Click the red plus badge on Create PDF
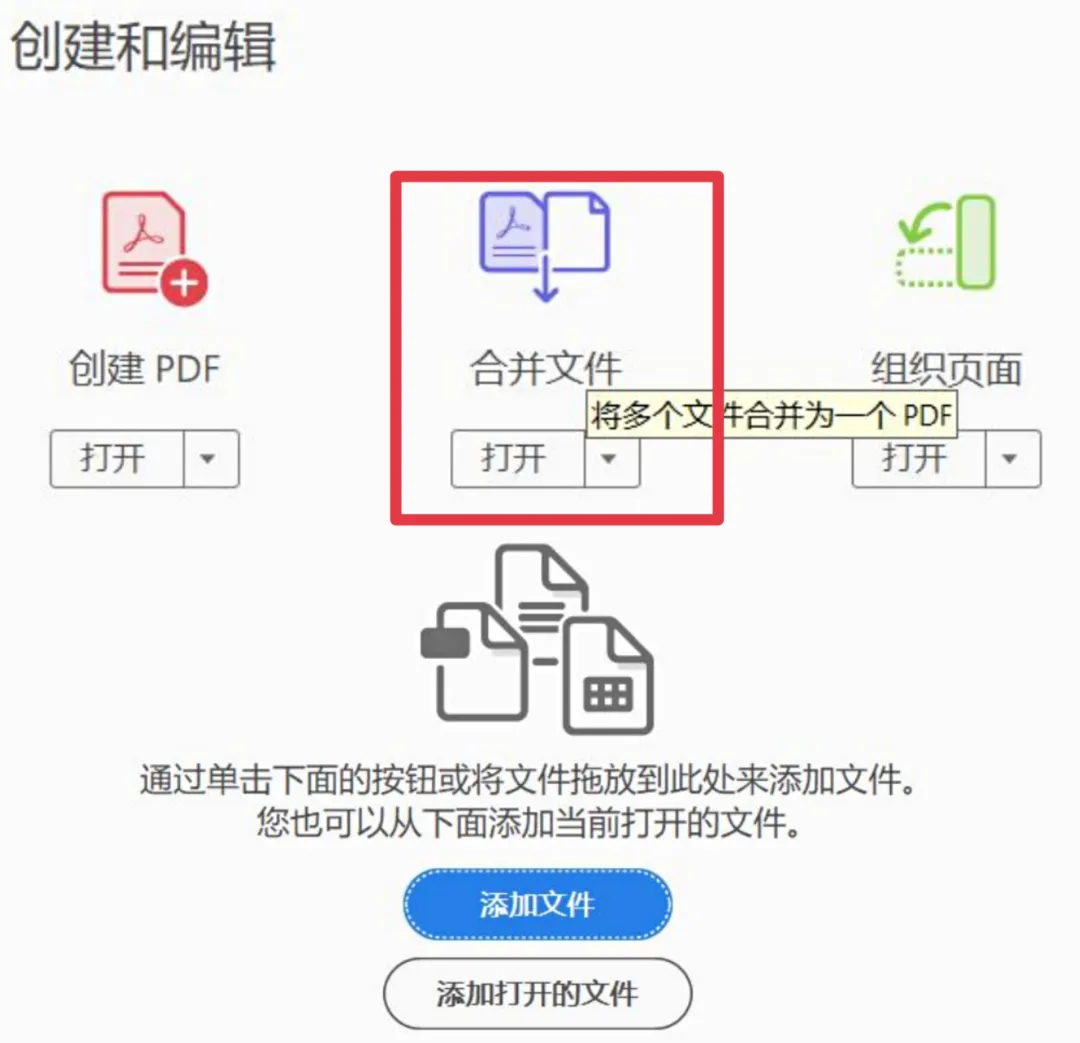The height and width of the screenshot is (1043, 1080). [x=184, y=283]
